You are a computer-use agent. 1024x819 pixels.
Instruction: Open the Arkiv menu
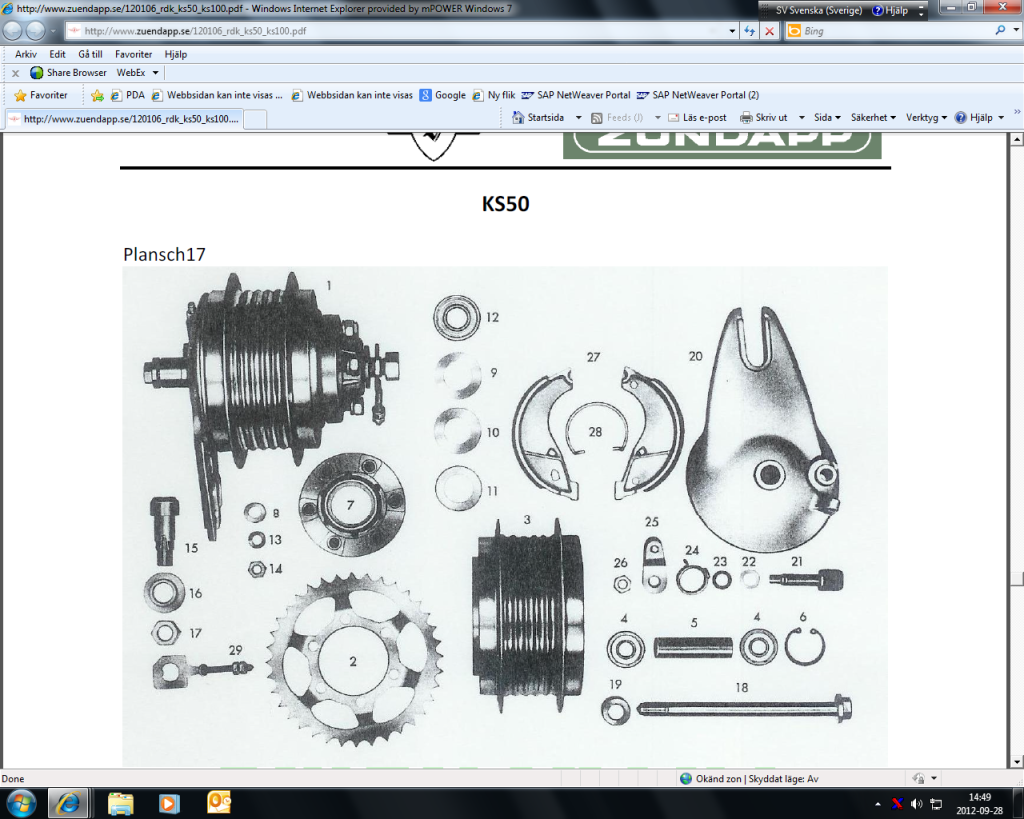tap(26, 54)
